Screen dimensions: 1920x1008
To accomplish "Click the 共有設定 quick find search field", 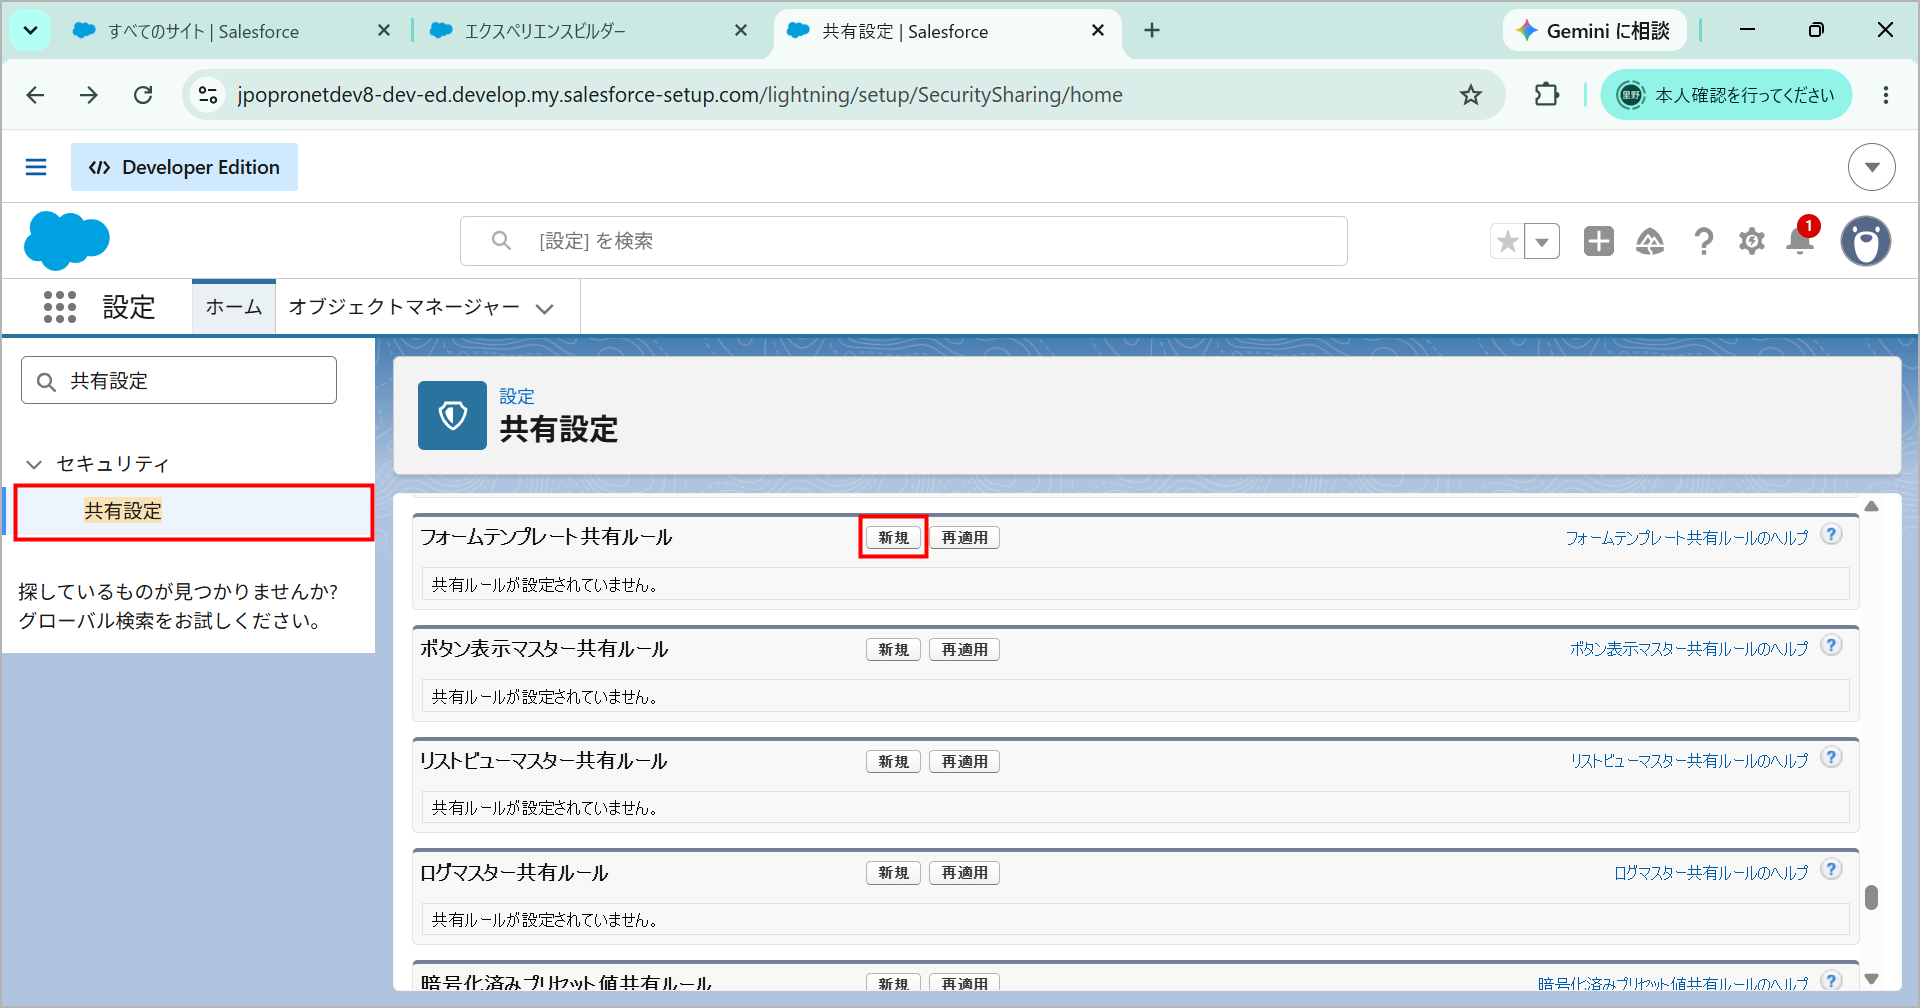I will pos(179,381).
